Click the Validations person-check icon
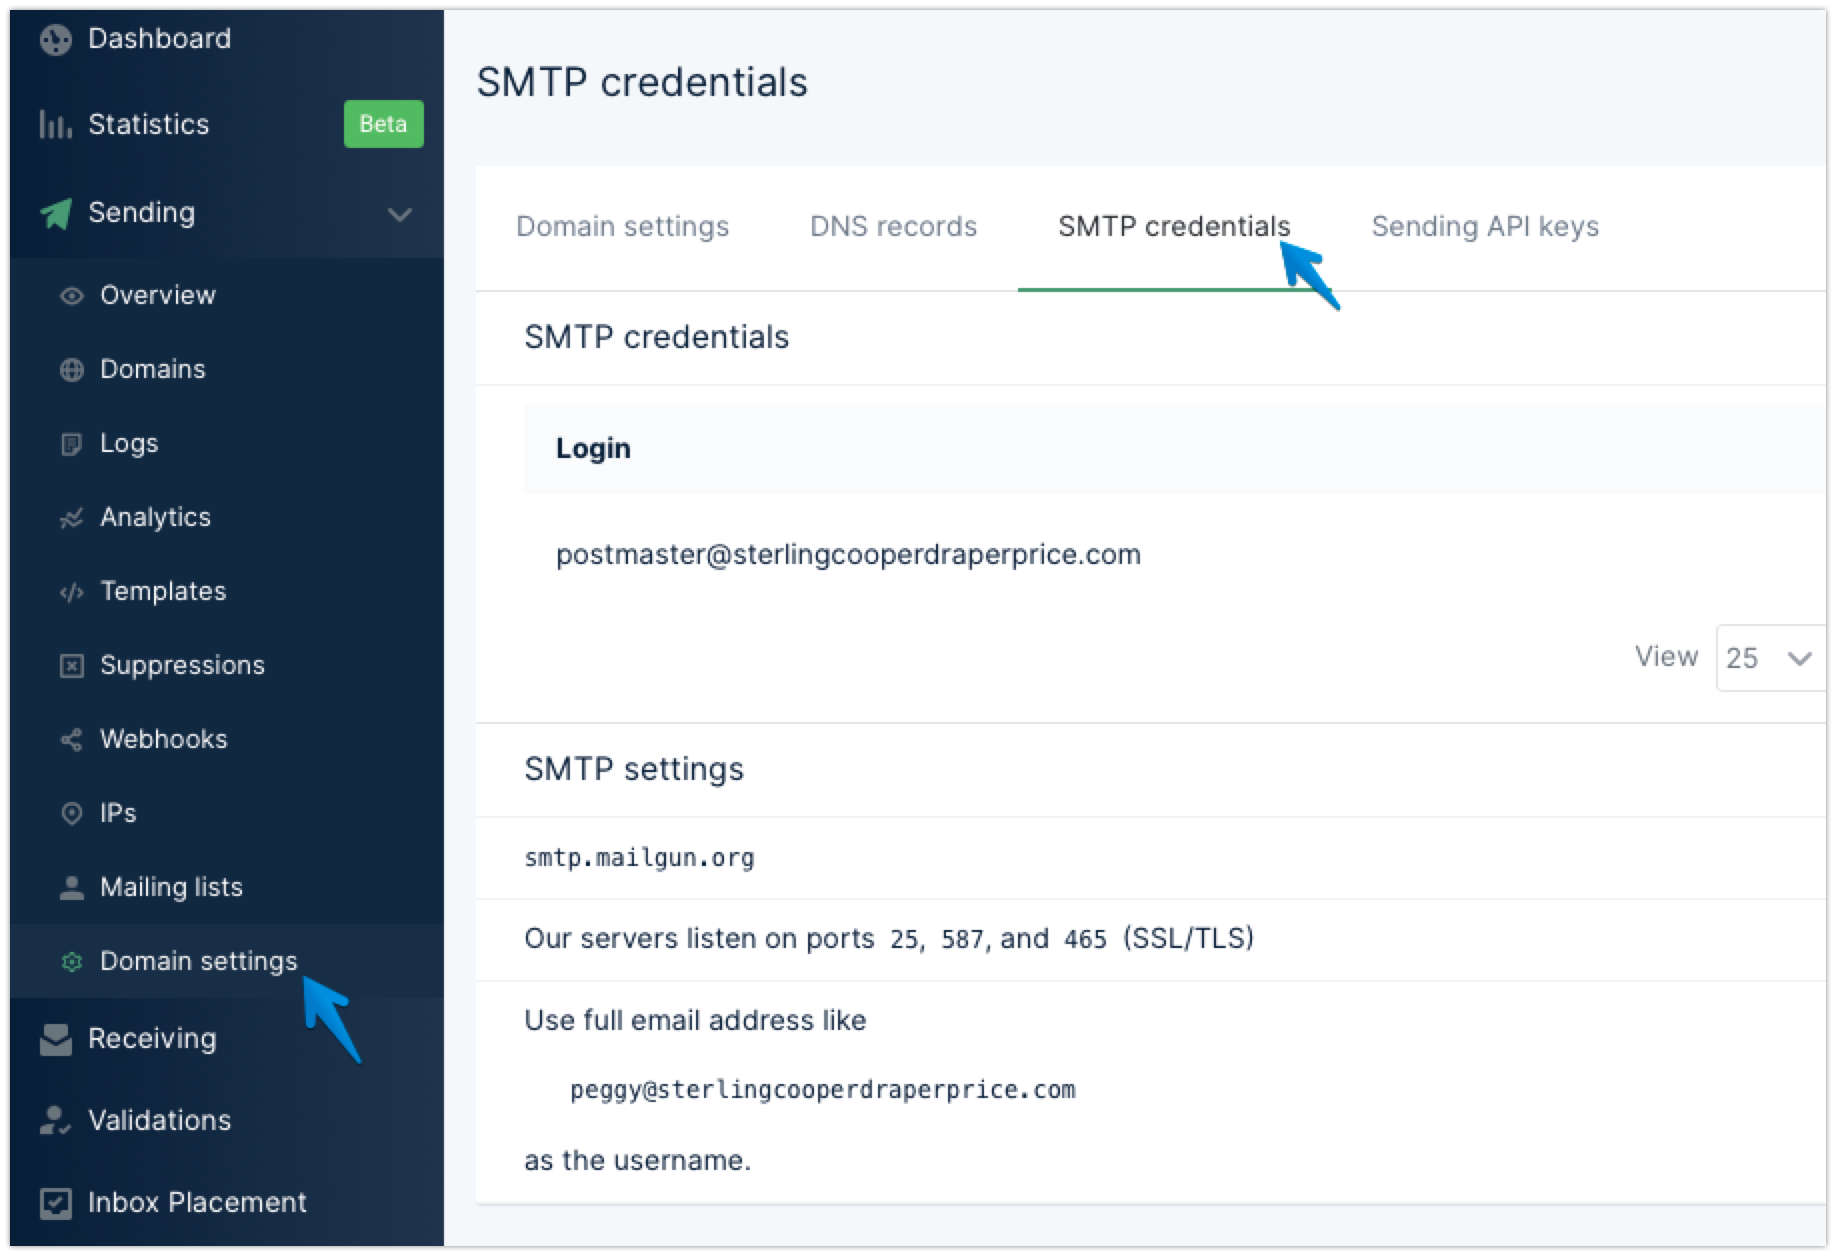This screenshot has width=1836, height=1256. tap(56, 1121)
